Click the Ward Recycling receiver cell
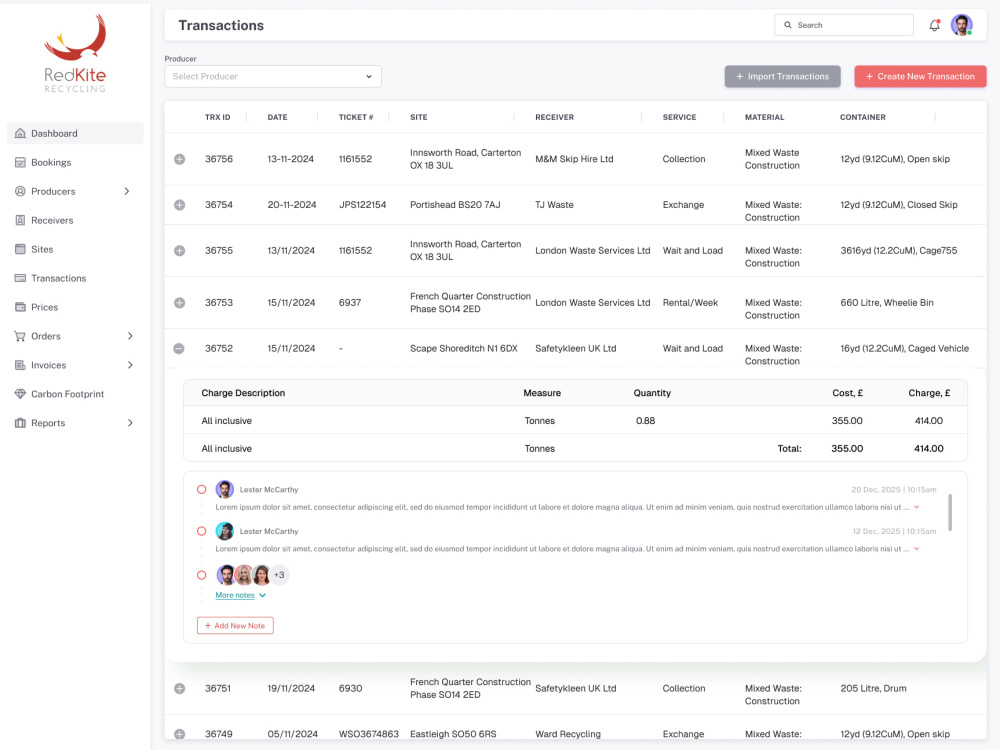The height and width of the screenshot is (750, 1000). tap(568, 734)
